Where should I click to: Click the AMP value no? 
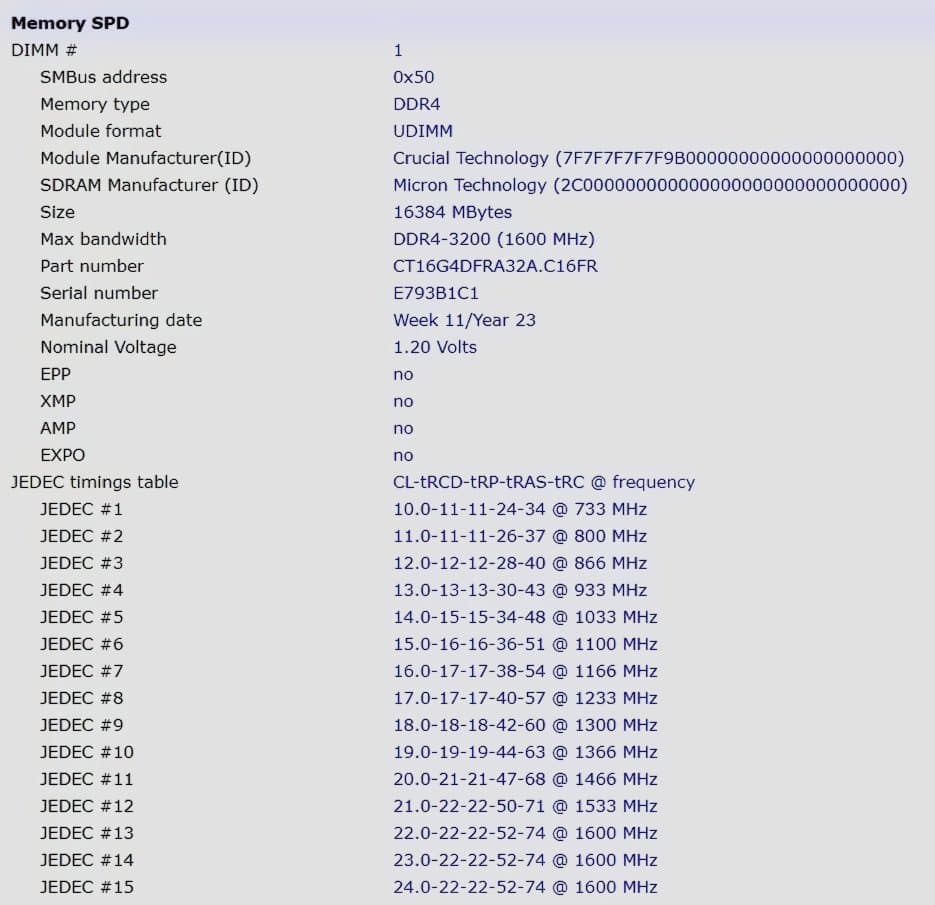coord(403,428)
